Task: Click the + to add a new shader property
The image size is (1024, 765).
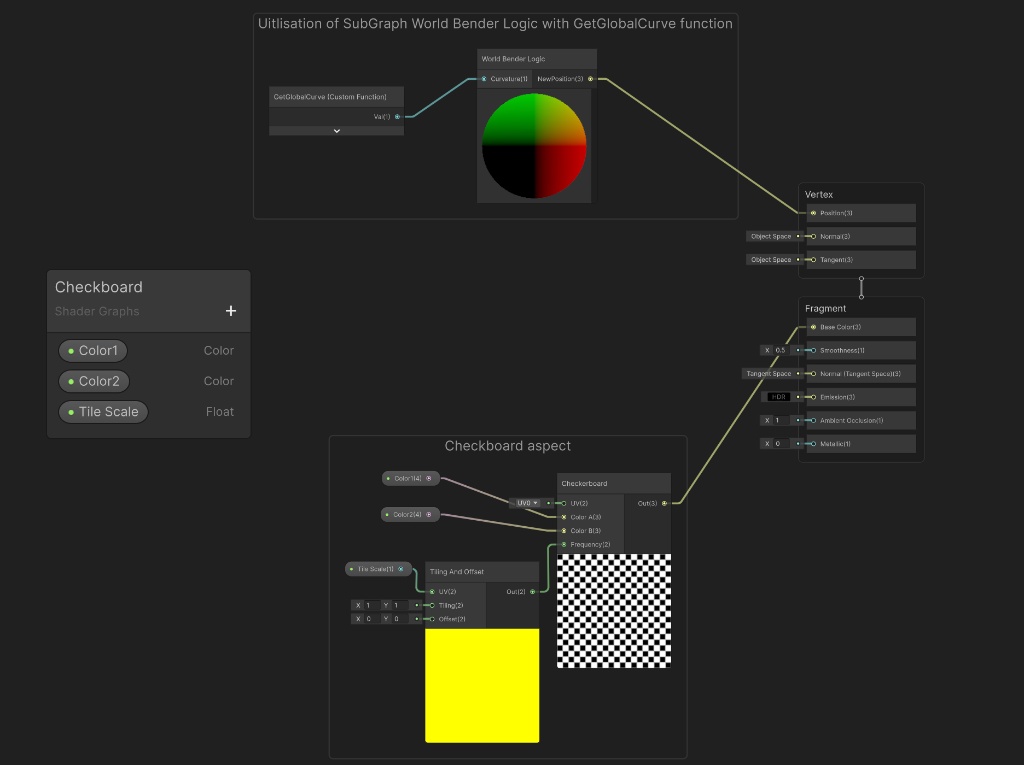Action: tap(230, 310)
